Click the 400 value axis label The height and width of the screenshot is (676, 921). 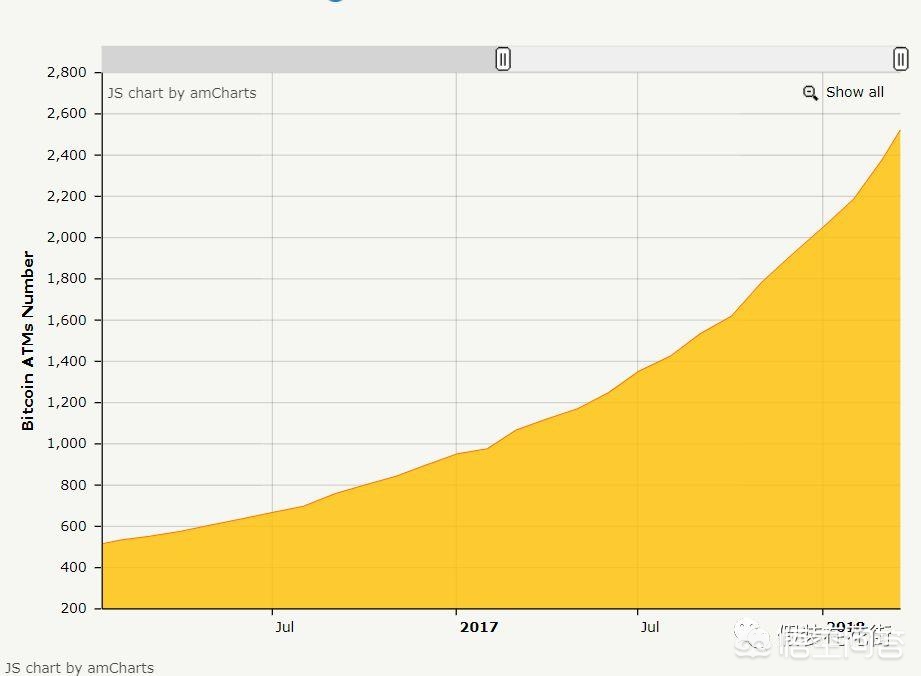(x=73, y=567)
